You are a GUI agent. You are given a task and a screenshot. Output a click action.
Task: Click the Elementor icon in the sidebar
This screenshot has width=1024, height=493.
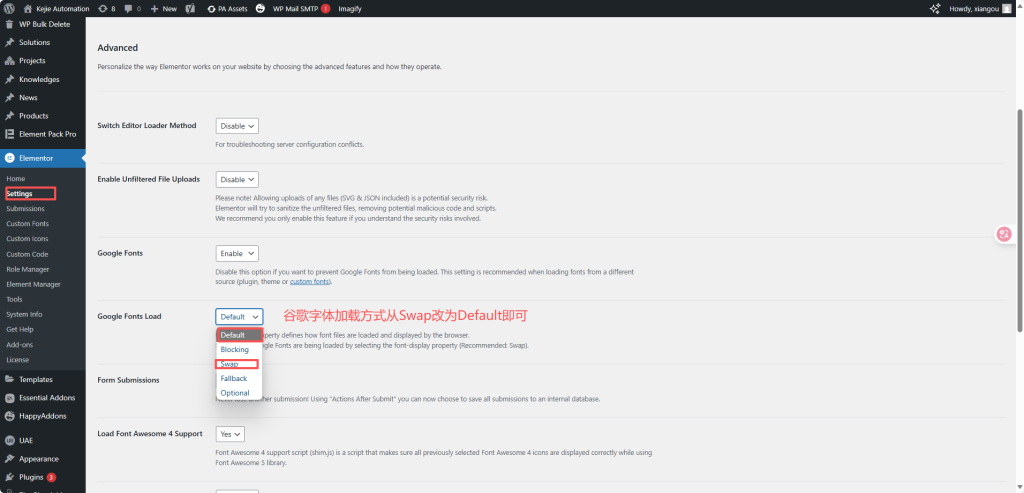9,158
